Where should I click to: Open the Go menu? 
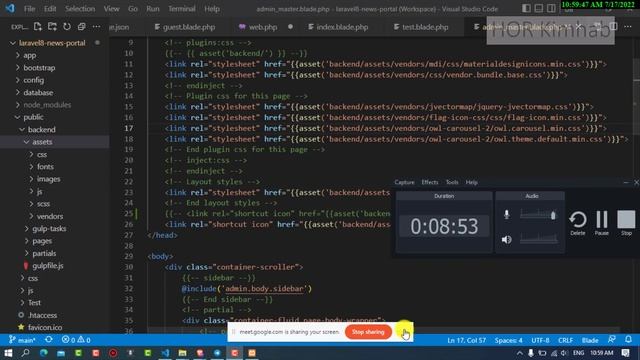coord(133,9)
